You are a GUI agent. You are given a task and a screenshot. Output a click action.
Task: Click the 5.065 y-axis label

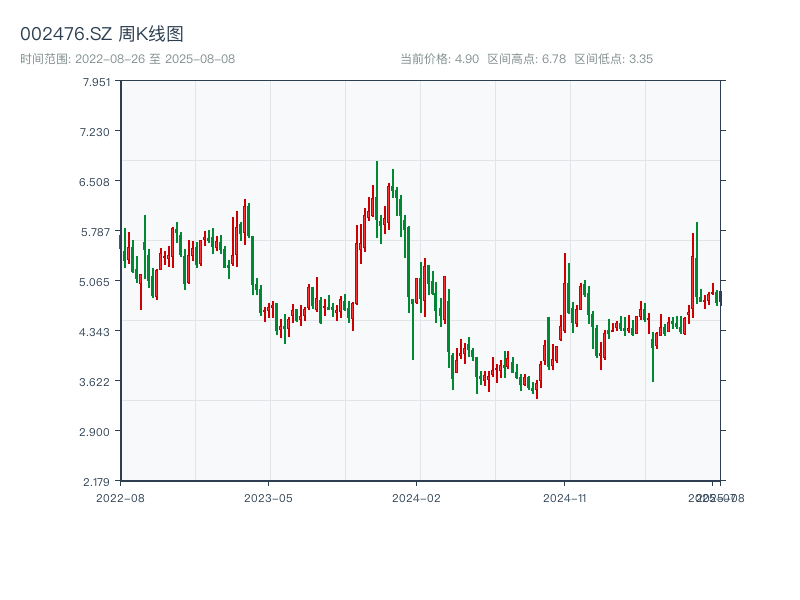[97, 281]
